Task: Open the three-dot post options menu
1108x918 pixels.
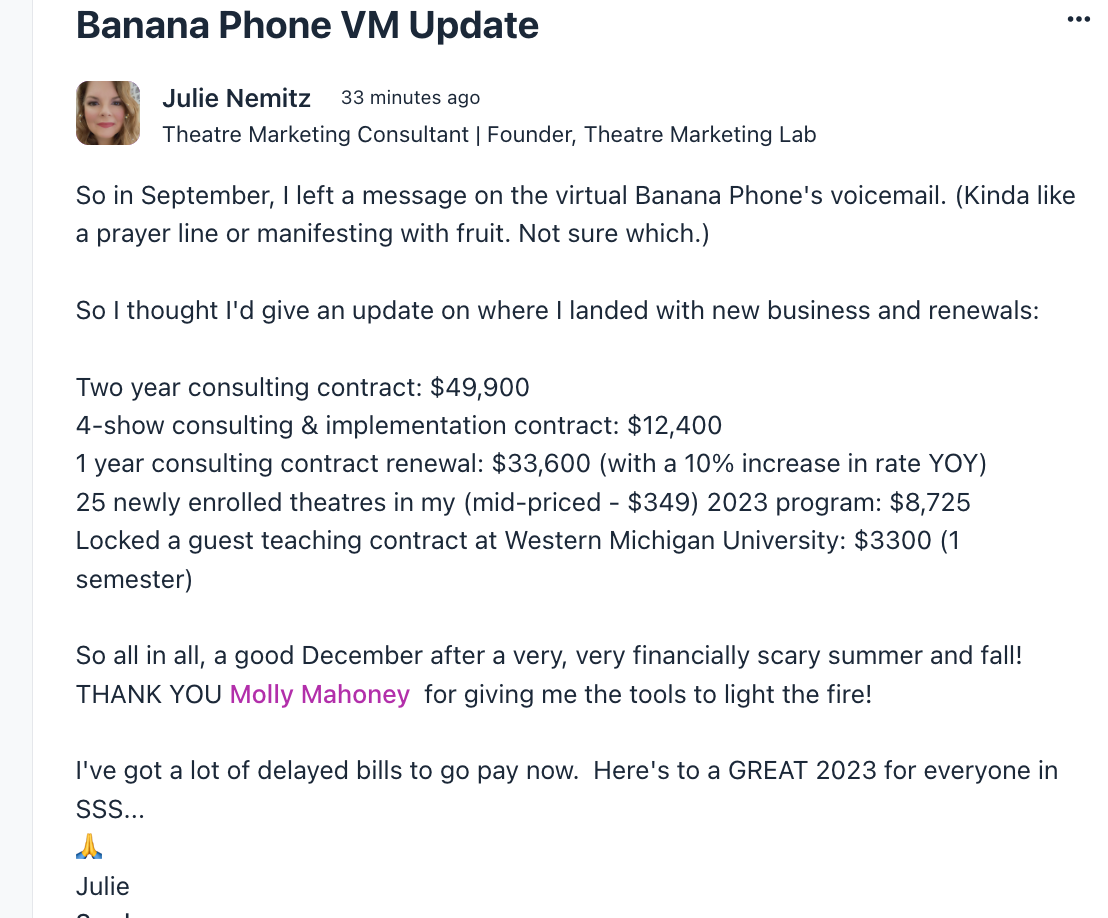Action: click(x=1078, y=20)
